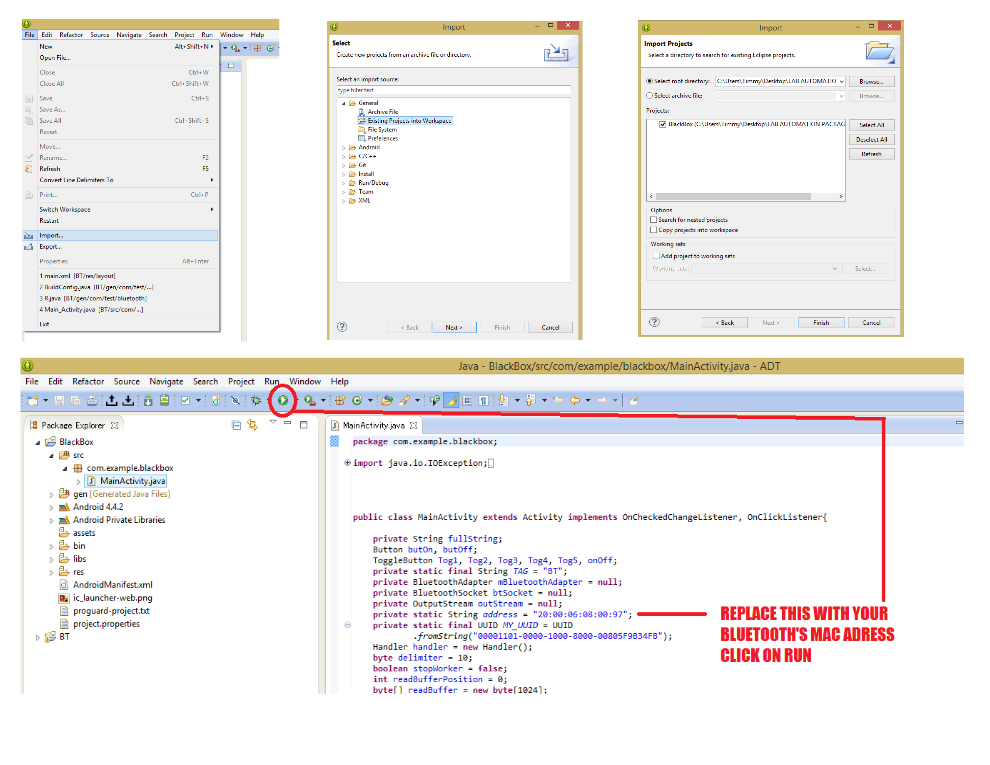Screen dimensions: 990x765
Task: Maximize the Package Explorer panel
Action: [304, 425]
